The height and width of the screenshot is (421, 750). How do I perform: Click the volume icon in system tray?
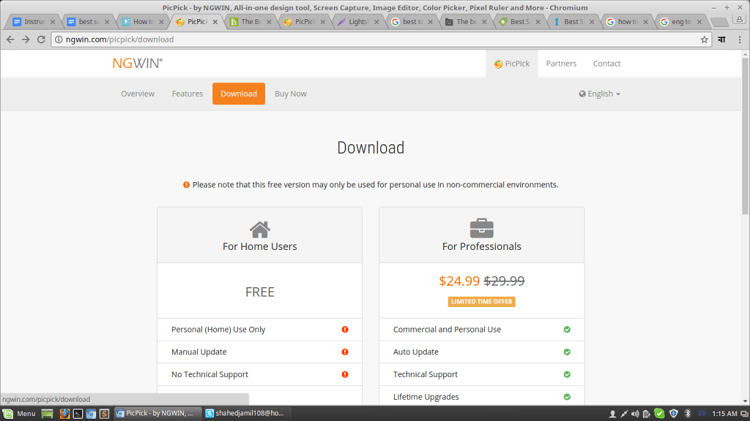635,414
